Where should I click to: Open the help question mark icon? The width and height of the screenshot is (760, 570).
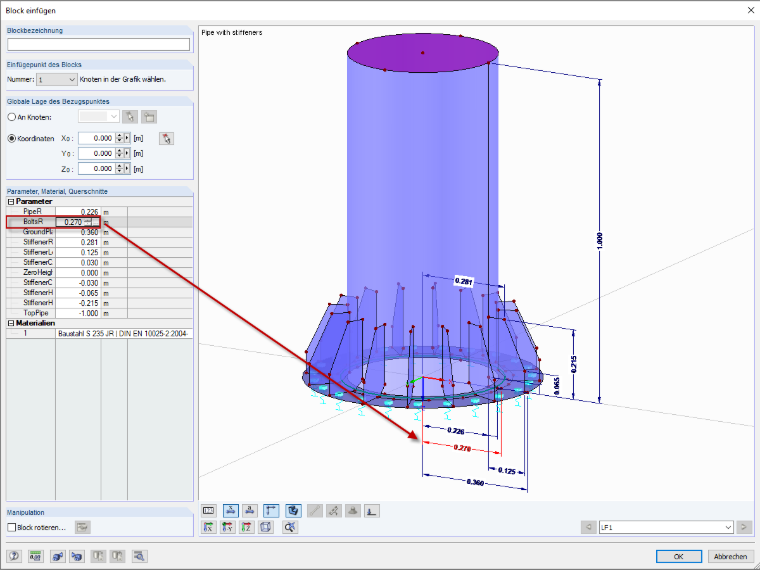(x=15, y=556)
